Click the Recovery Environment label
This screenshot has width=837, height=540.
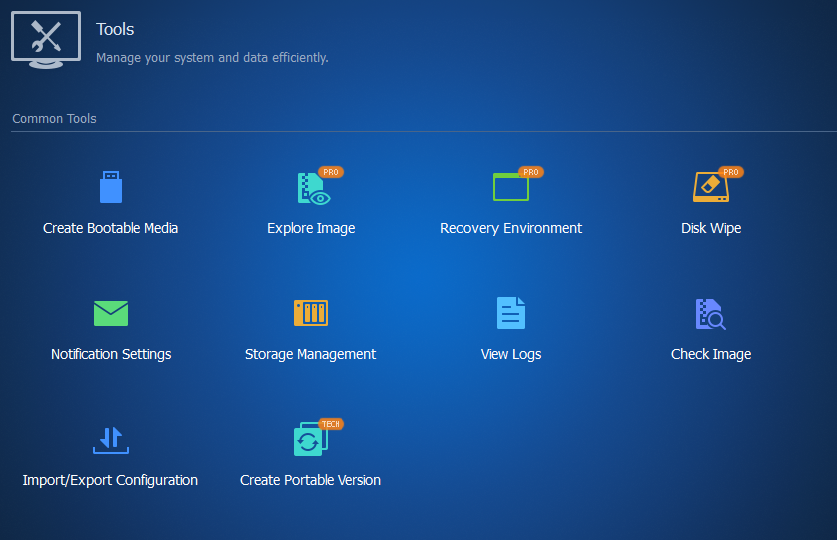pyautogui.click(x=511, y=228)
